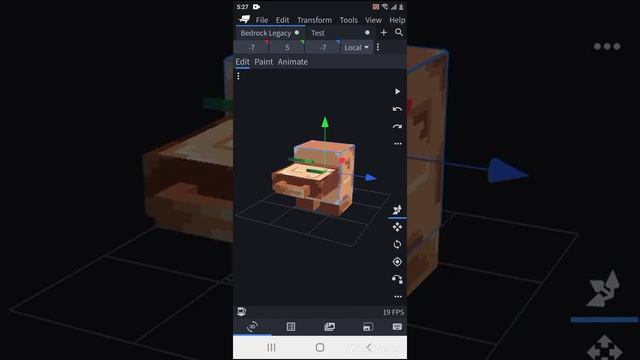The width and height of the screenshot is (640, 360).
Task: Click the unsaved dot on Test tab
Action: [x=367, y=33]
